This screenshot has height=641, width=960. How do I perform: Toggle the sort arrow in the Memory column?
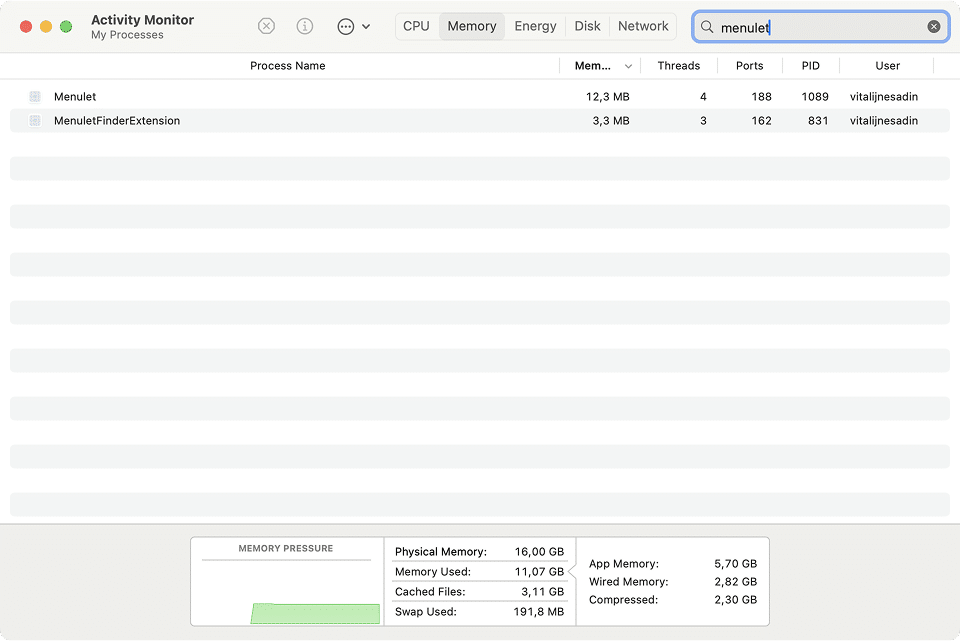pos(628,66)
